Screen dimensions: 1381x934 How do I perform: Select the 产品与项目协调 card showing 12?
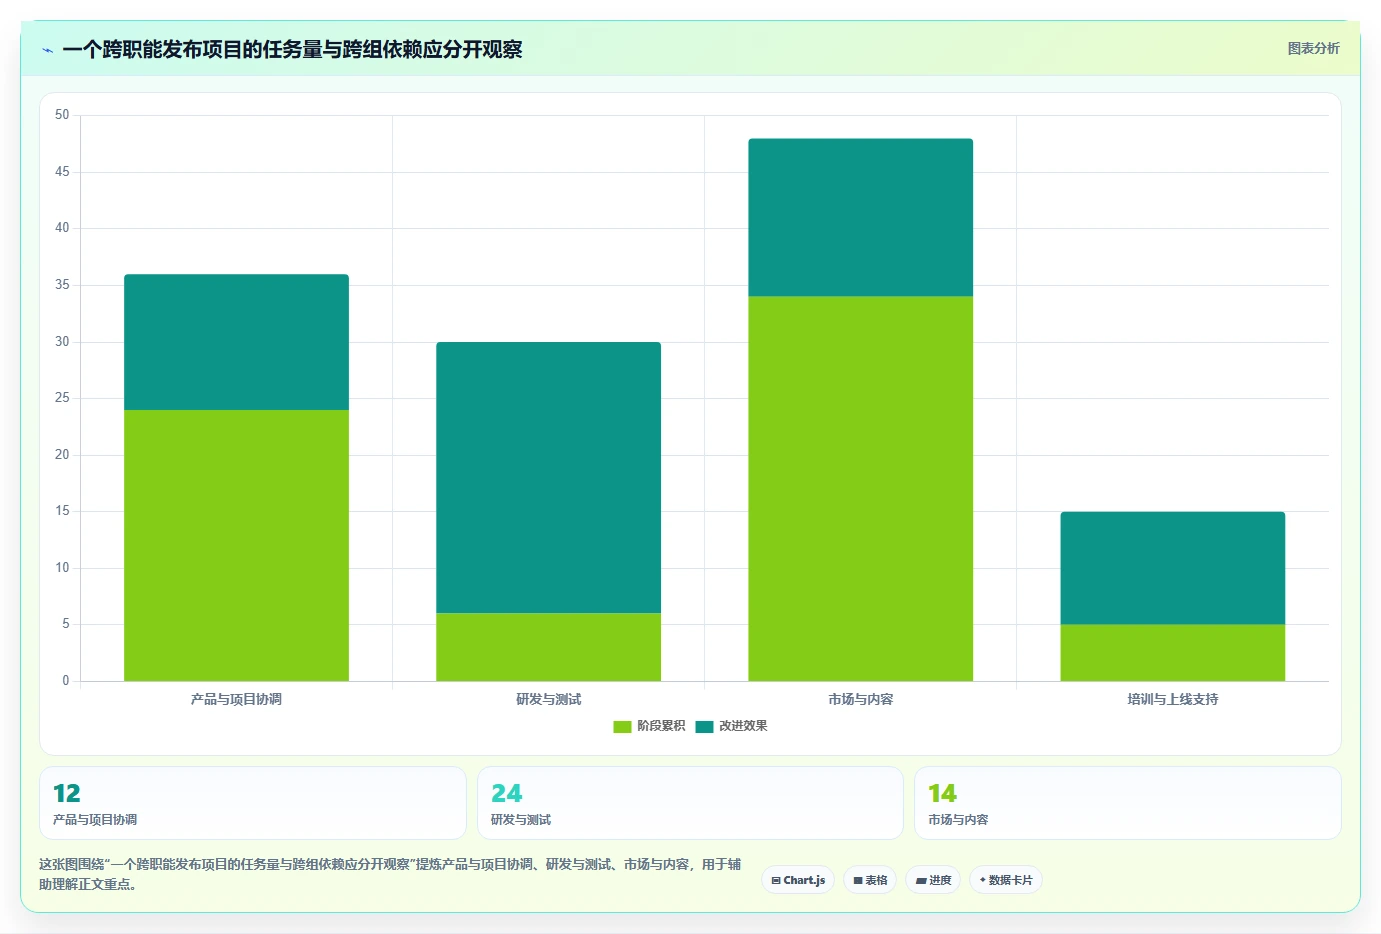pyautogui.click(x=253, y=803)
